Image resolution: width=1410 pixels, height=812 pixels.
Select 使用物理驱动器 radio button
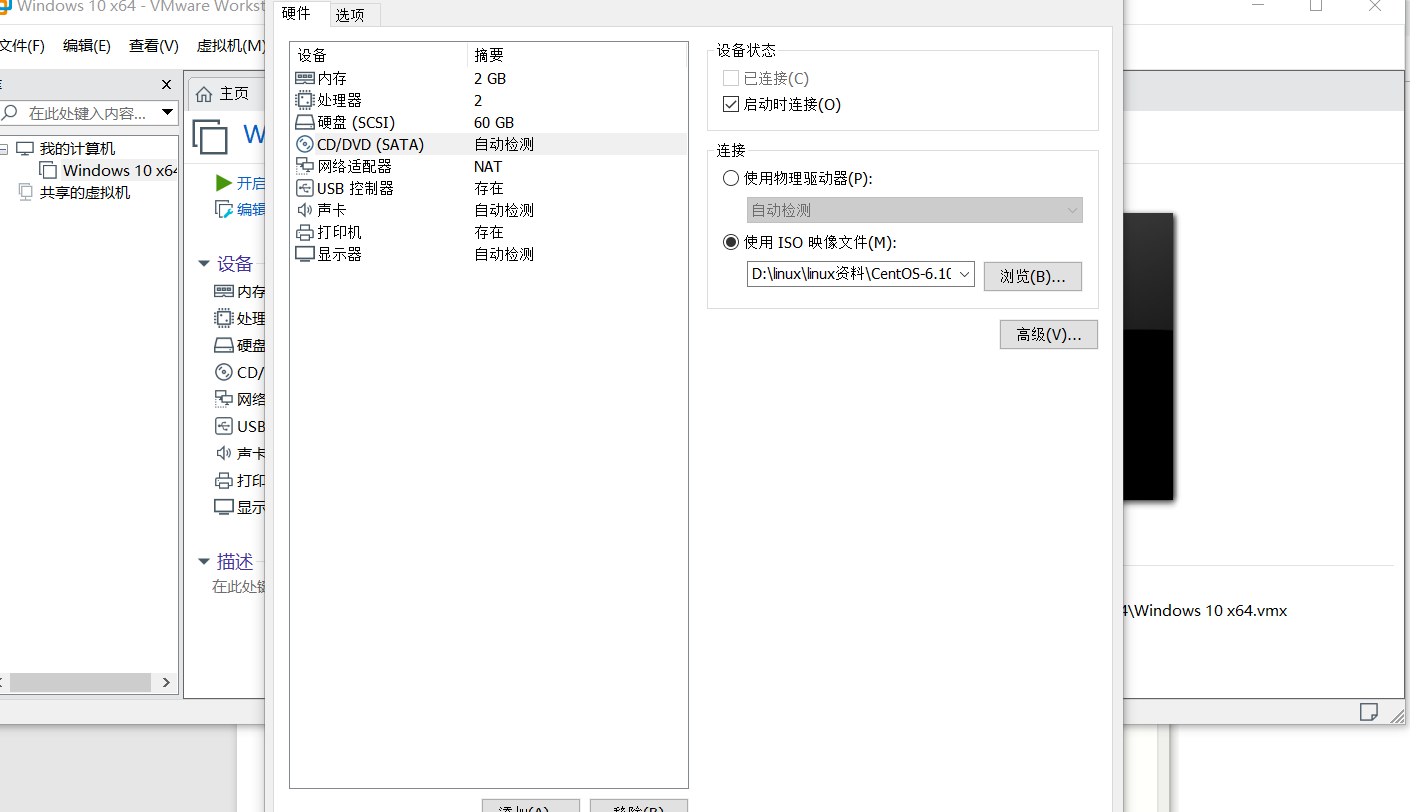coord(731,178)
